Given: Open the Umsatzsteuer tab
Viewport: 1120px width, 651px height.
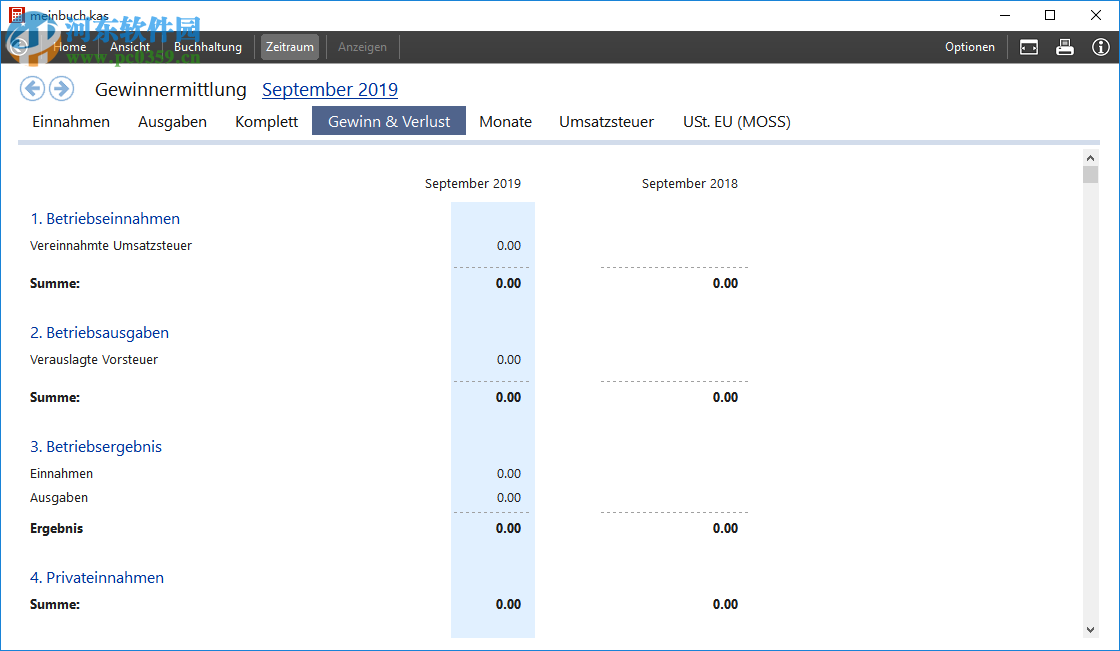Looking at the screenshot, I should [606, 121].
